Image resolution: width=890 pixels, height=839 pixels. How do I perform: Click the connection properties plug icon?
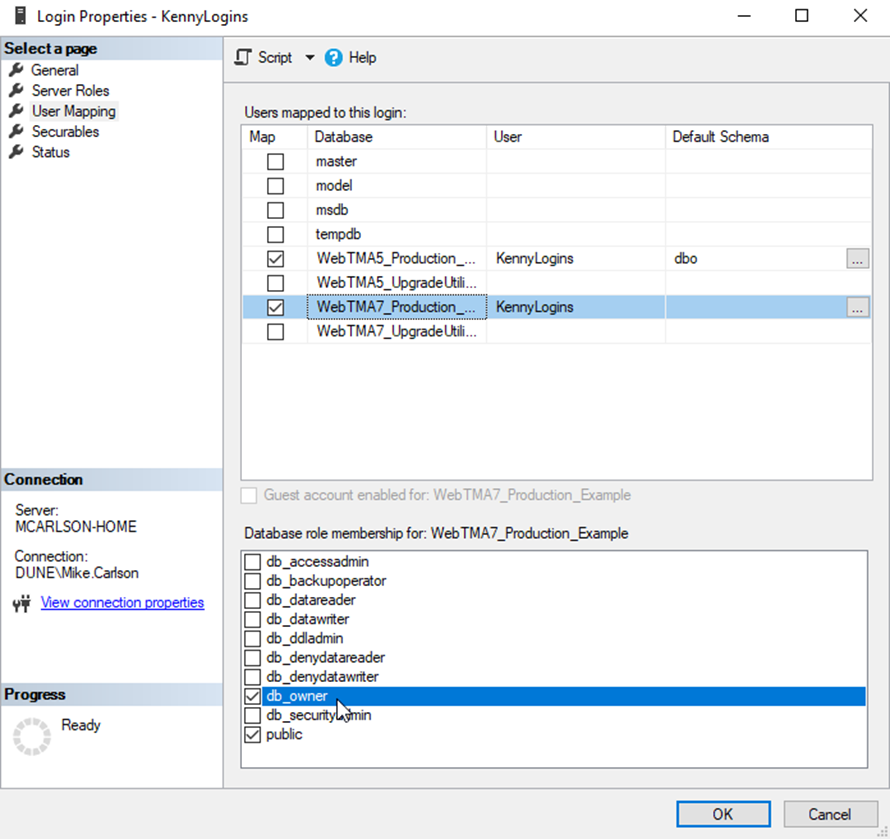pos(20,602)
